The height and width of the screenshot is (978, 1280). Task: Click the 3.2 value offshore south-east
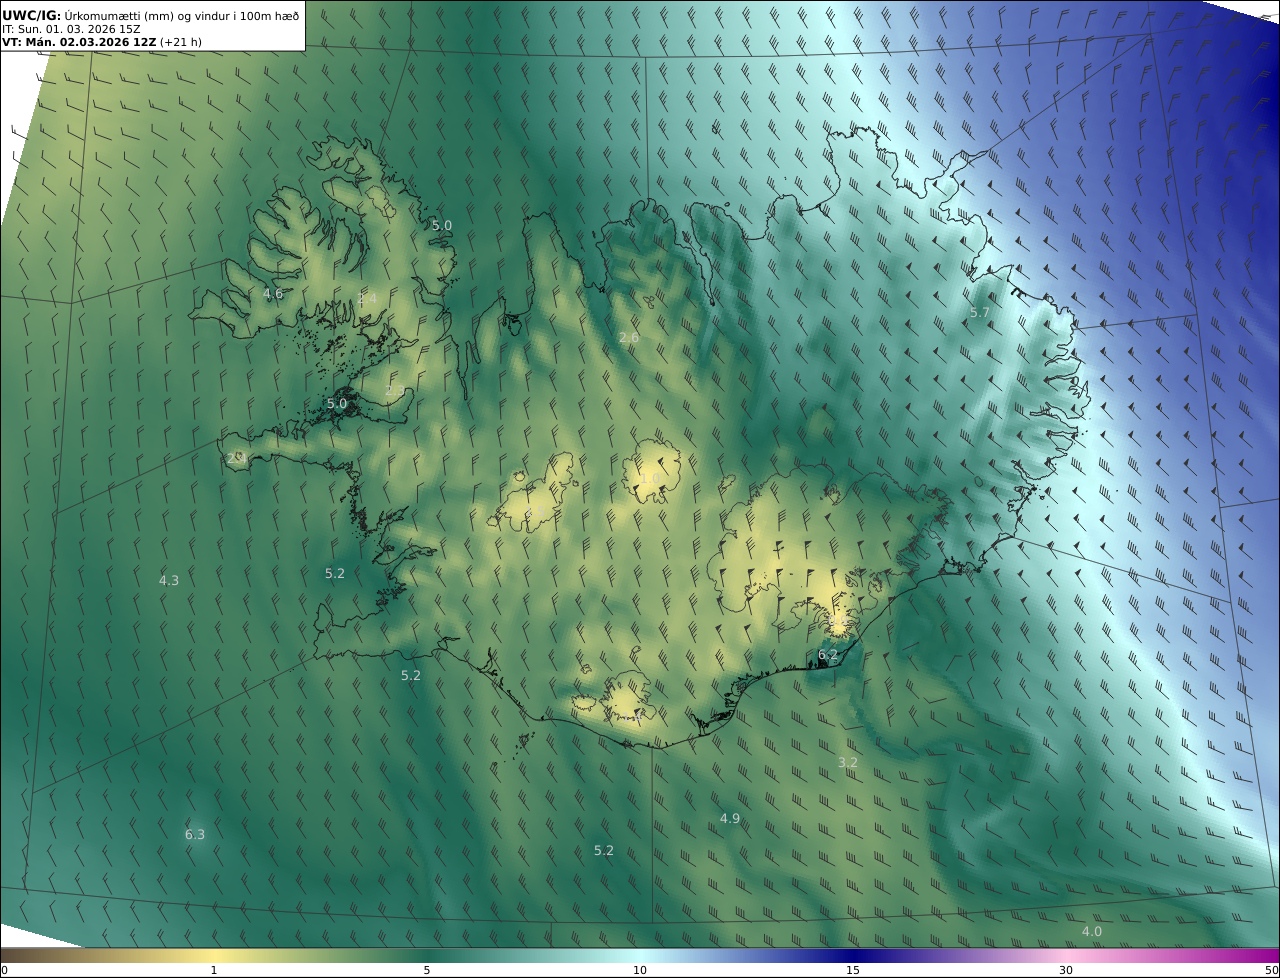click(x=848, y=763)
